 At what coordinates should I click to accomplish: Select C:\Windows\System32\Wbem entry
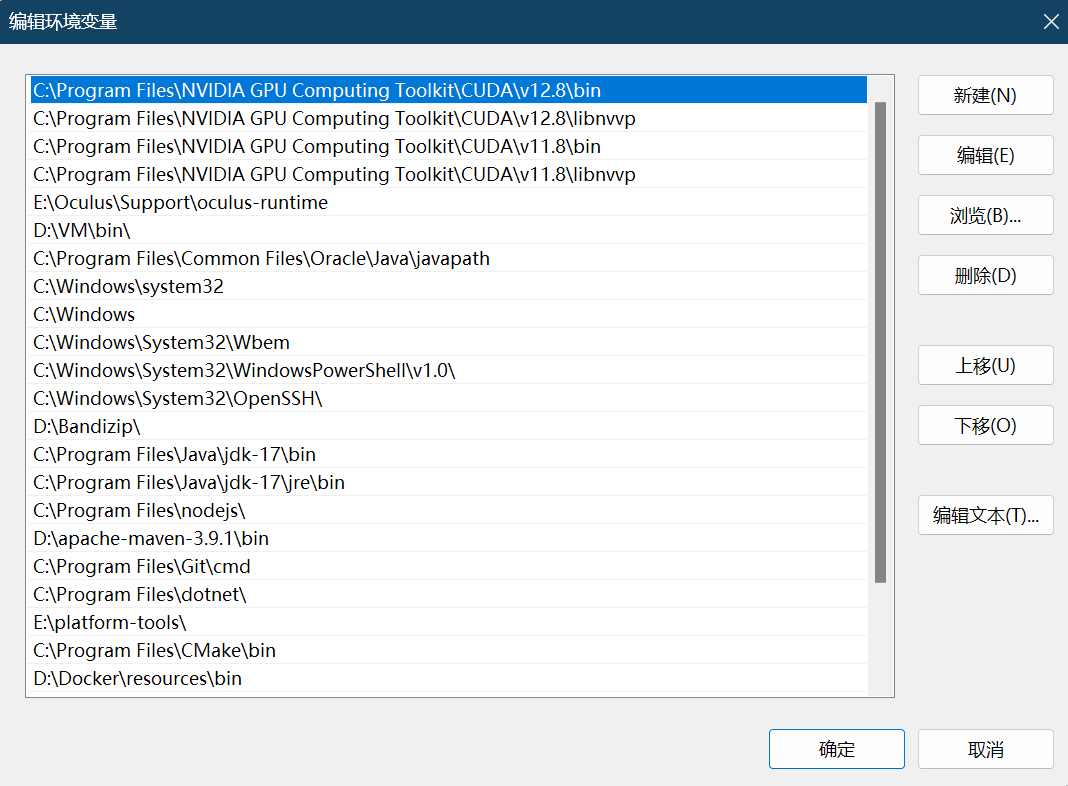tap(449, 342)
